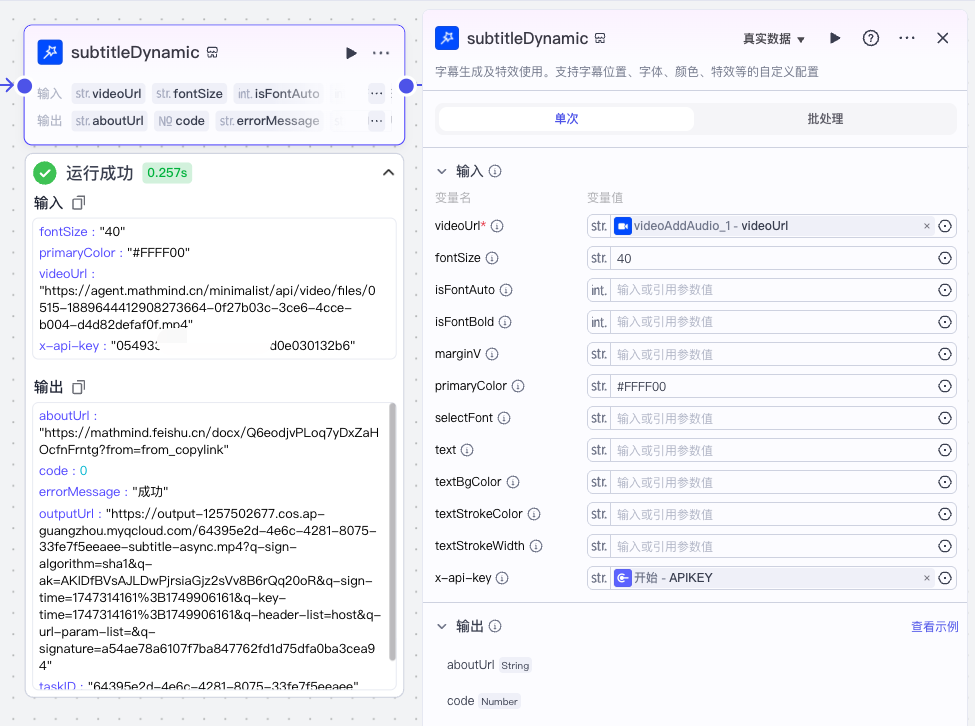Click the text parameter input field

[x=772, y=451]
